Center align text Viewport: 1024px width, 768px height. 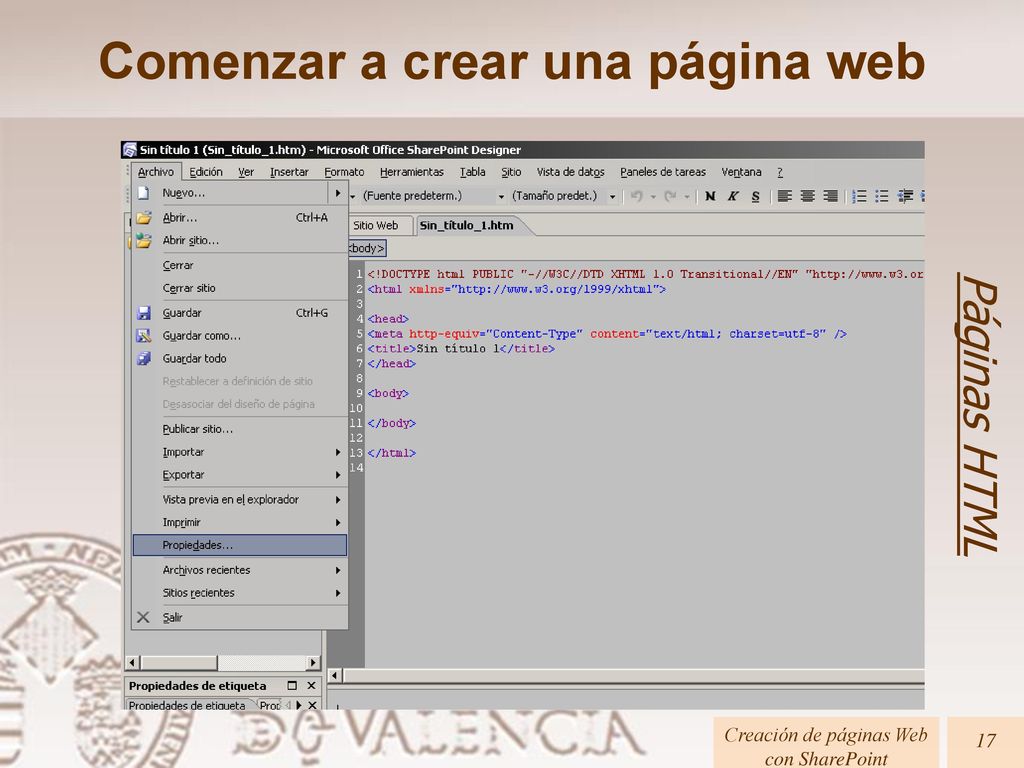click(x=807, y=196)
